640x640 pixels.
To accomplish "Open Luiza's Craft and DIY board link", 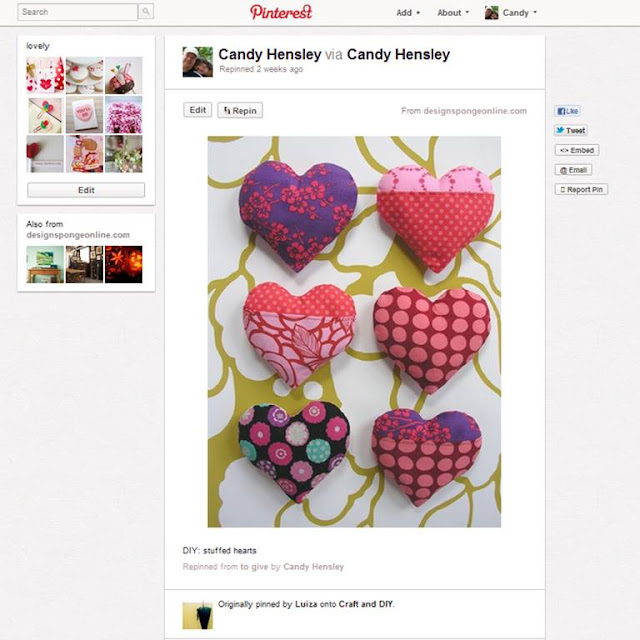I will point(366,604).
